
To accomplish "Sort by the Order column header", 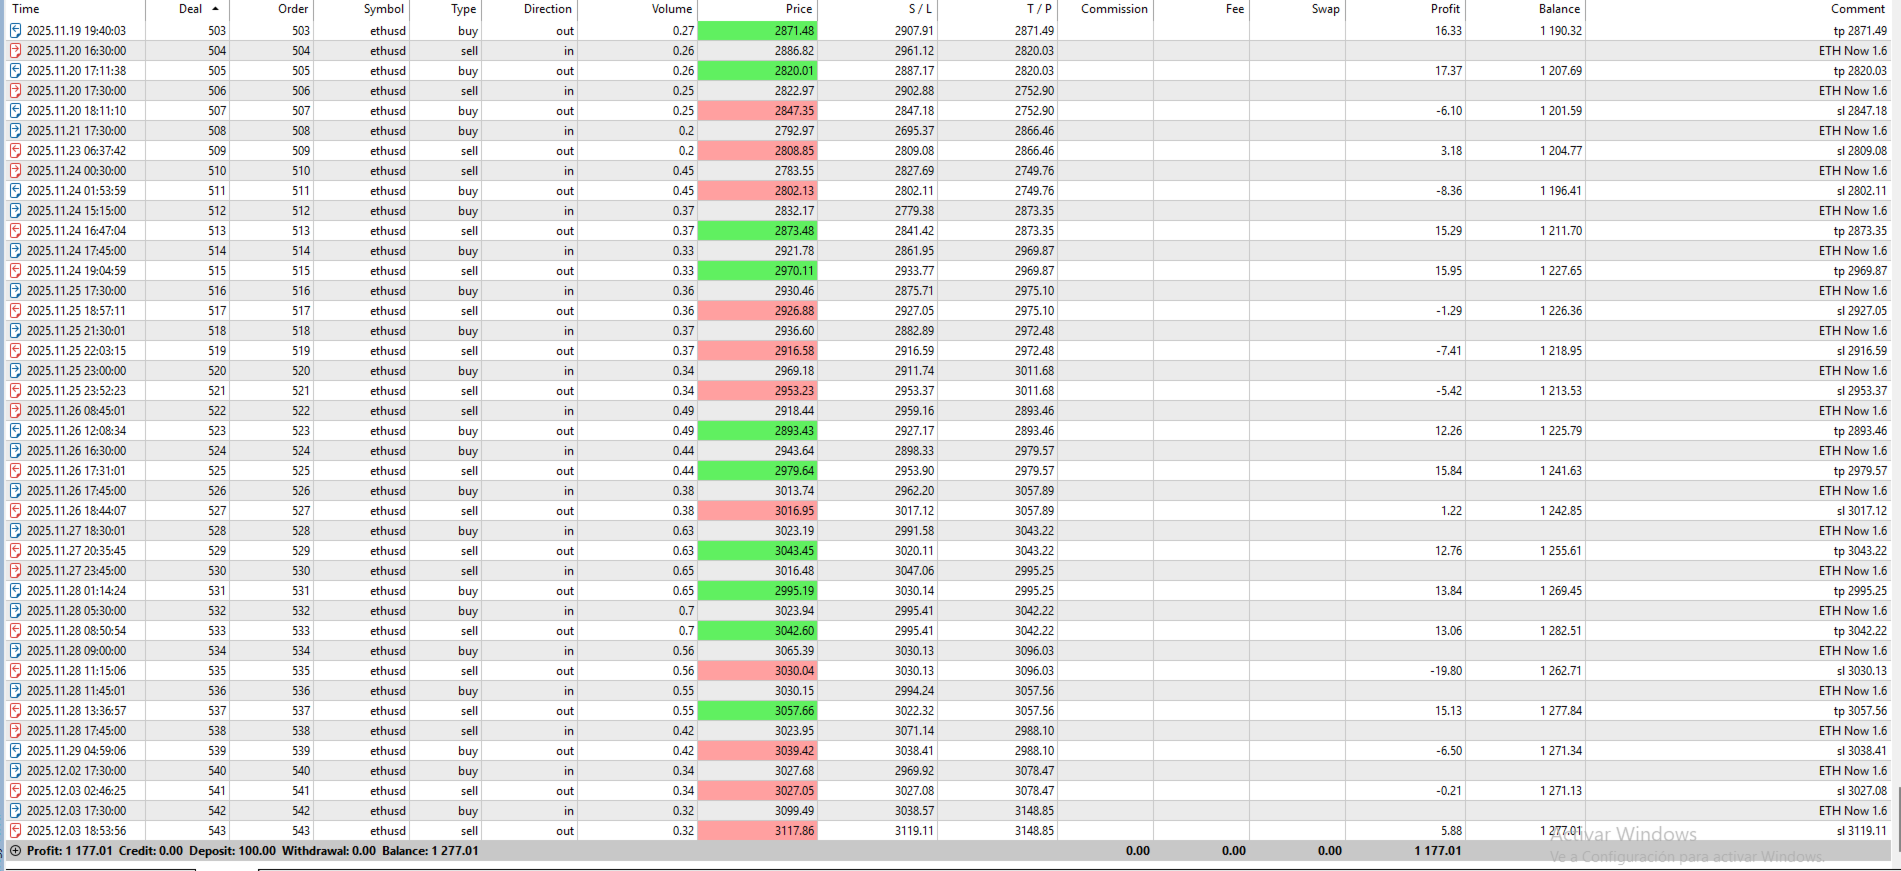I will 293,9.
